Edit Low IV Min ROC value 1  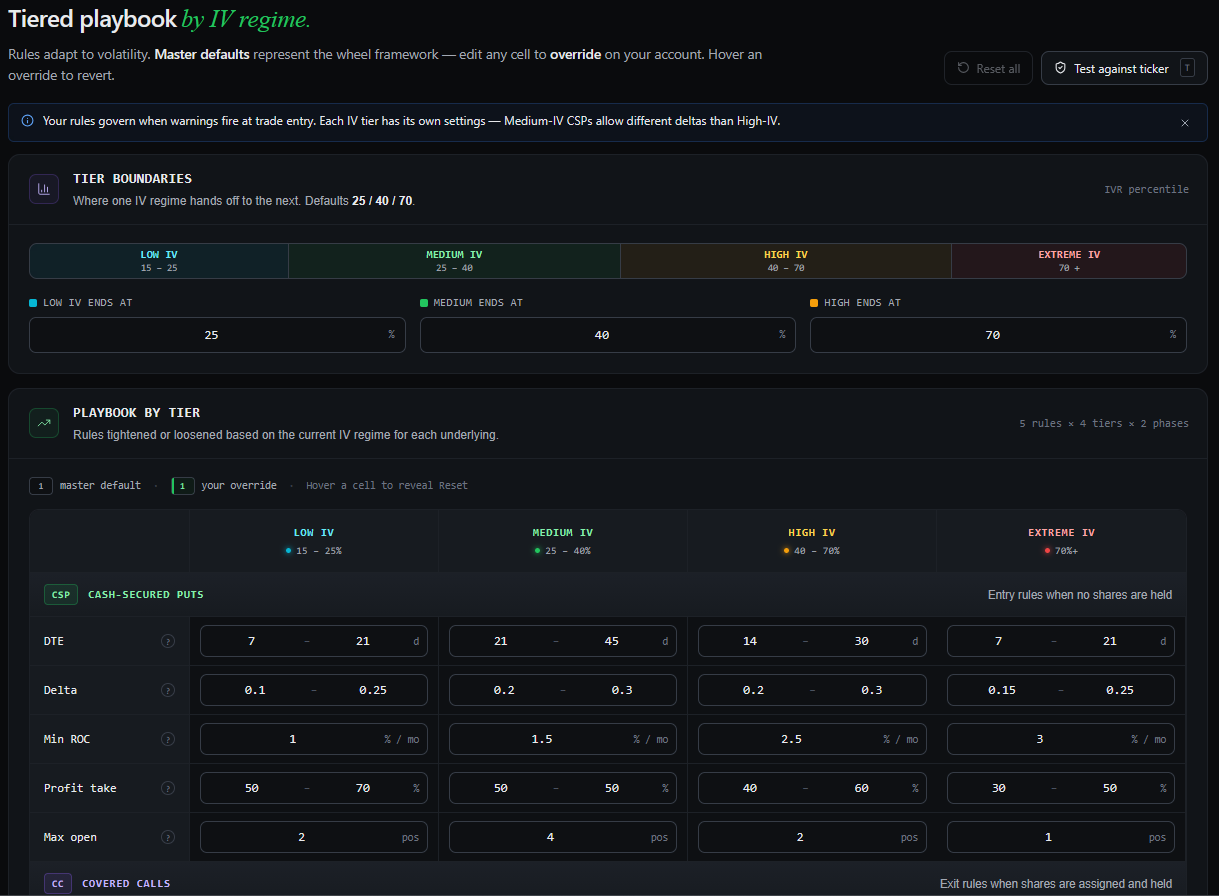coord(293,739)
